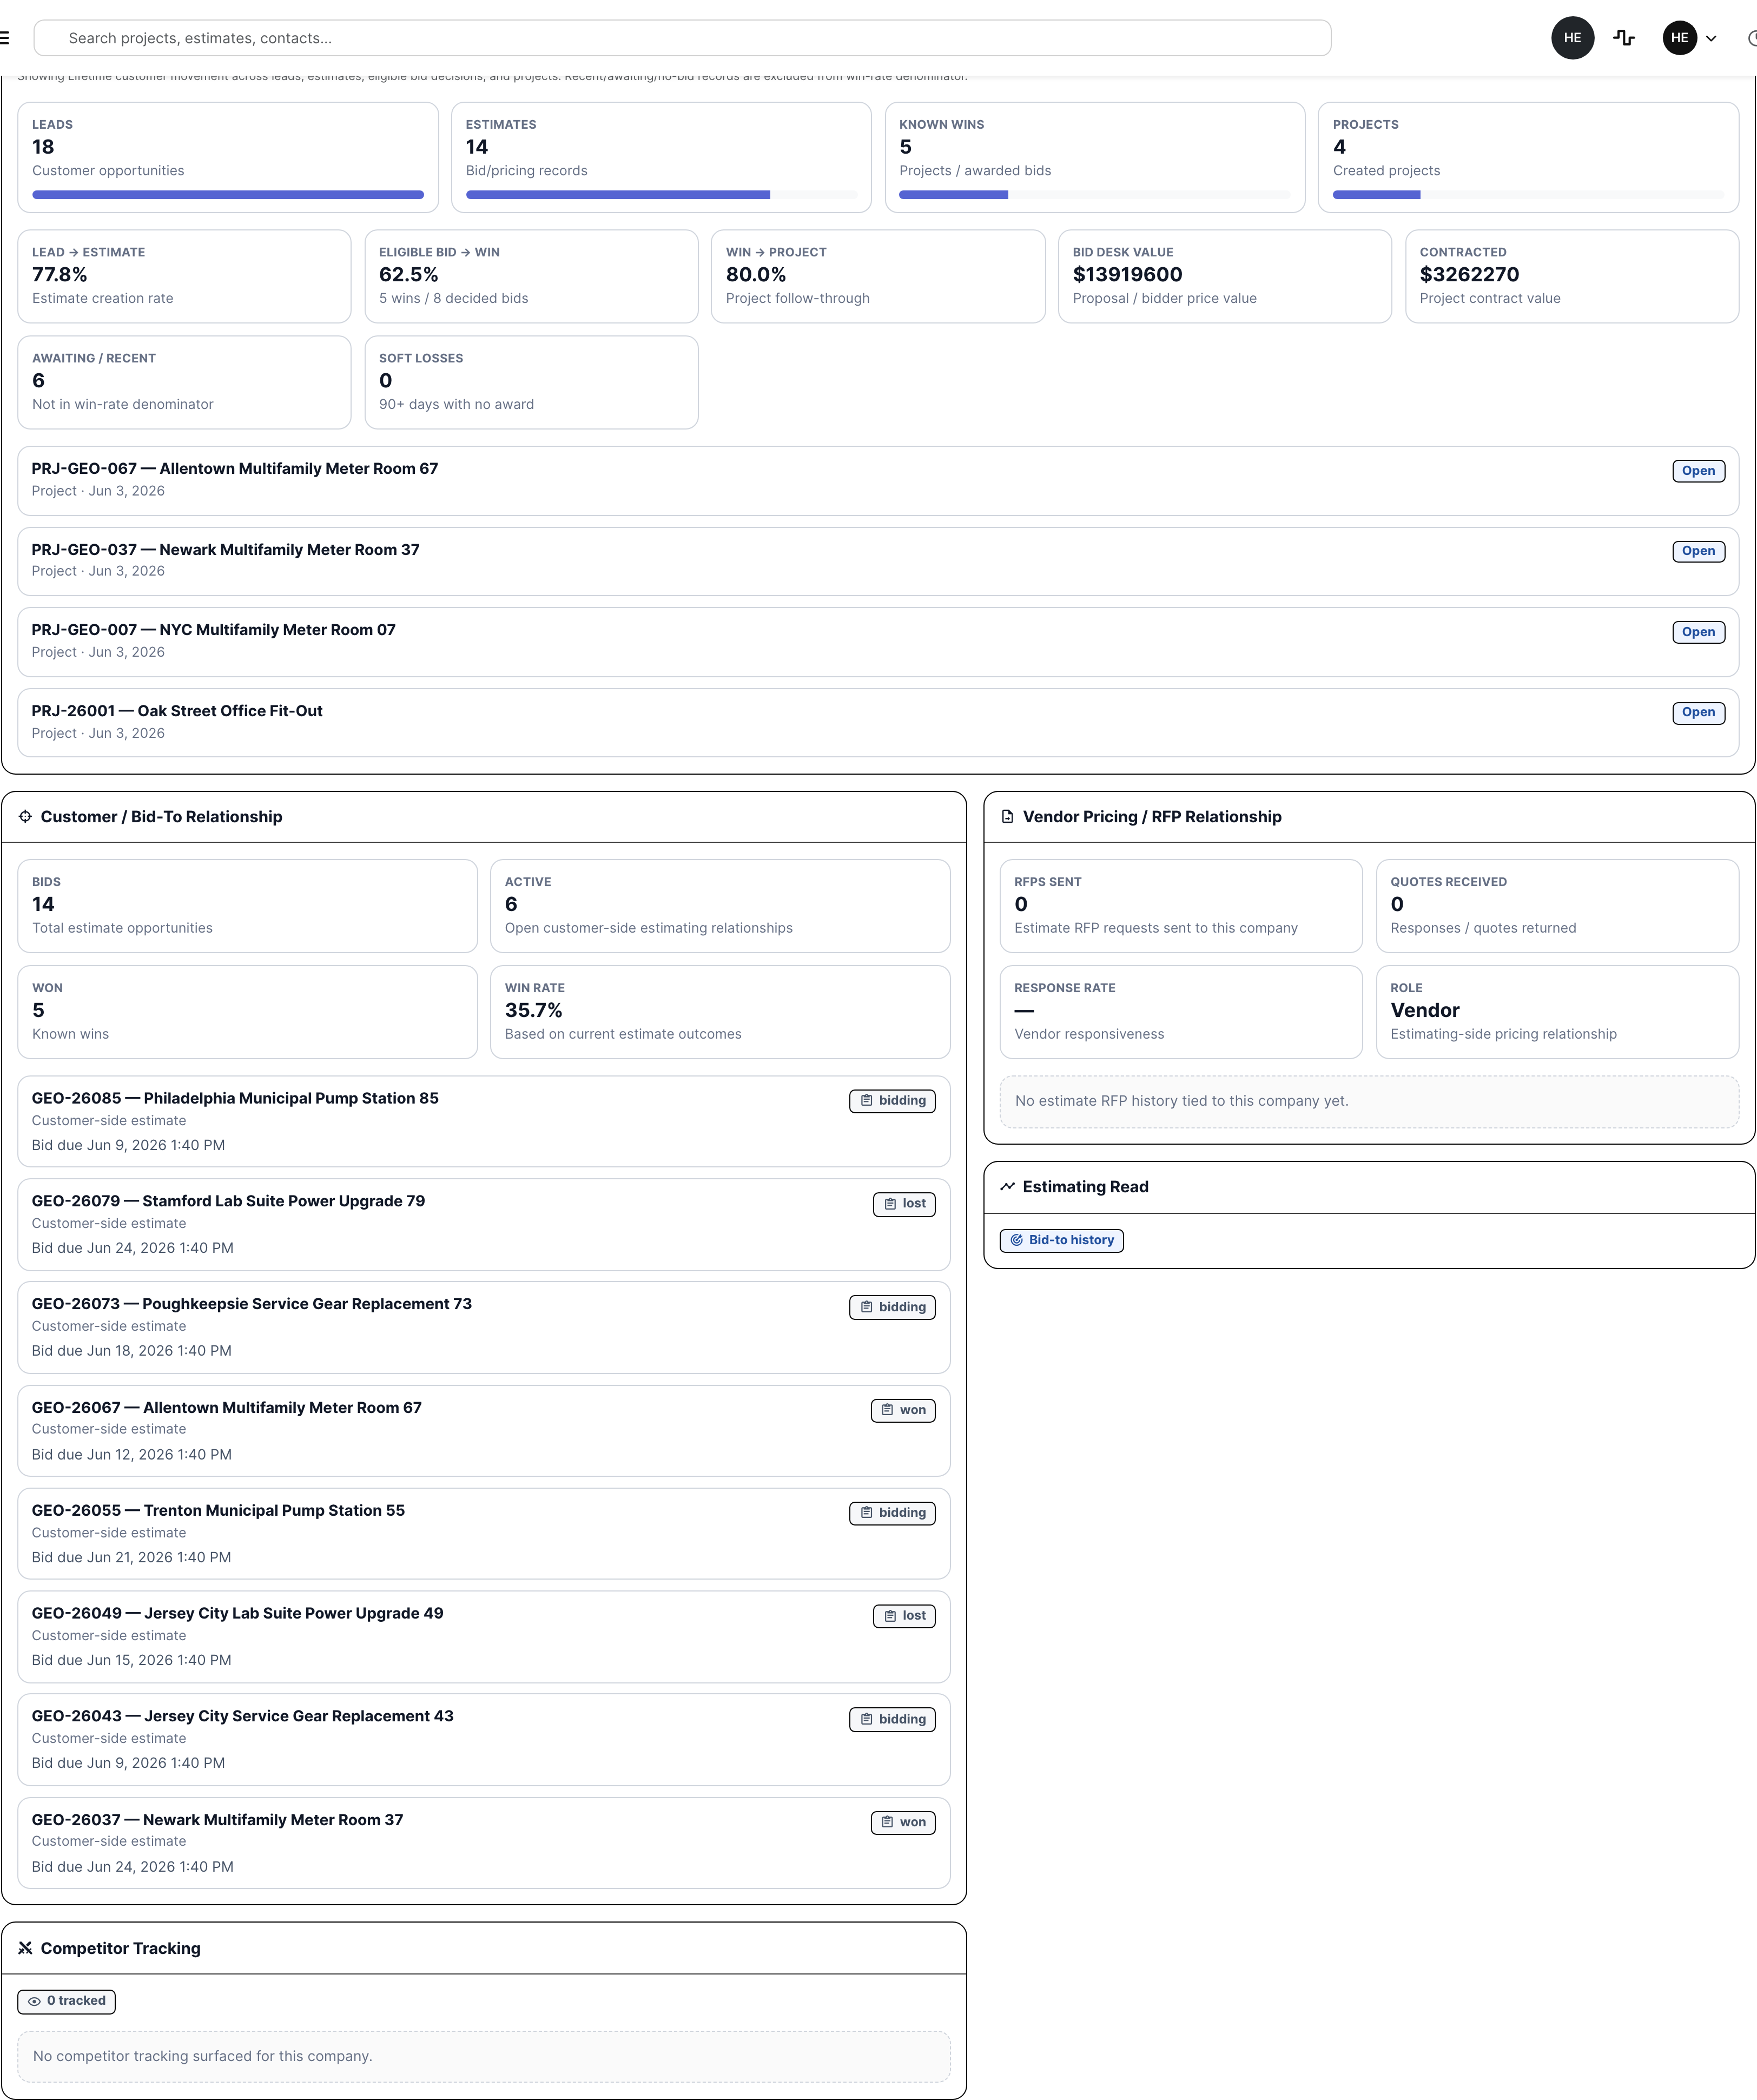Screen dimensions: 1757x2100
Task: Click the Role Vendor card
Action: (1557, 1012)
